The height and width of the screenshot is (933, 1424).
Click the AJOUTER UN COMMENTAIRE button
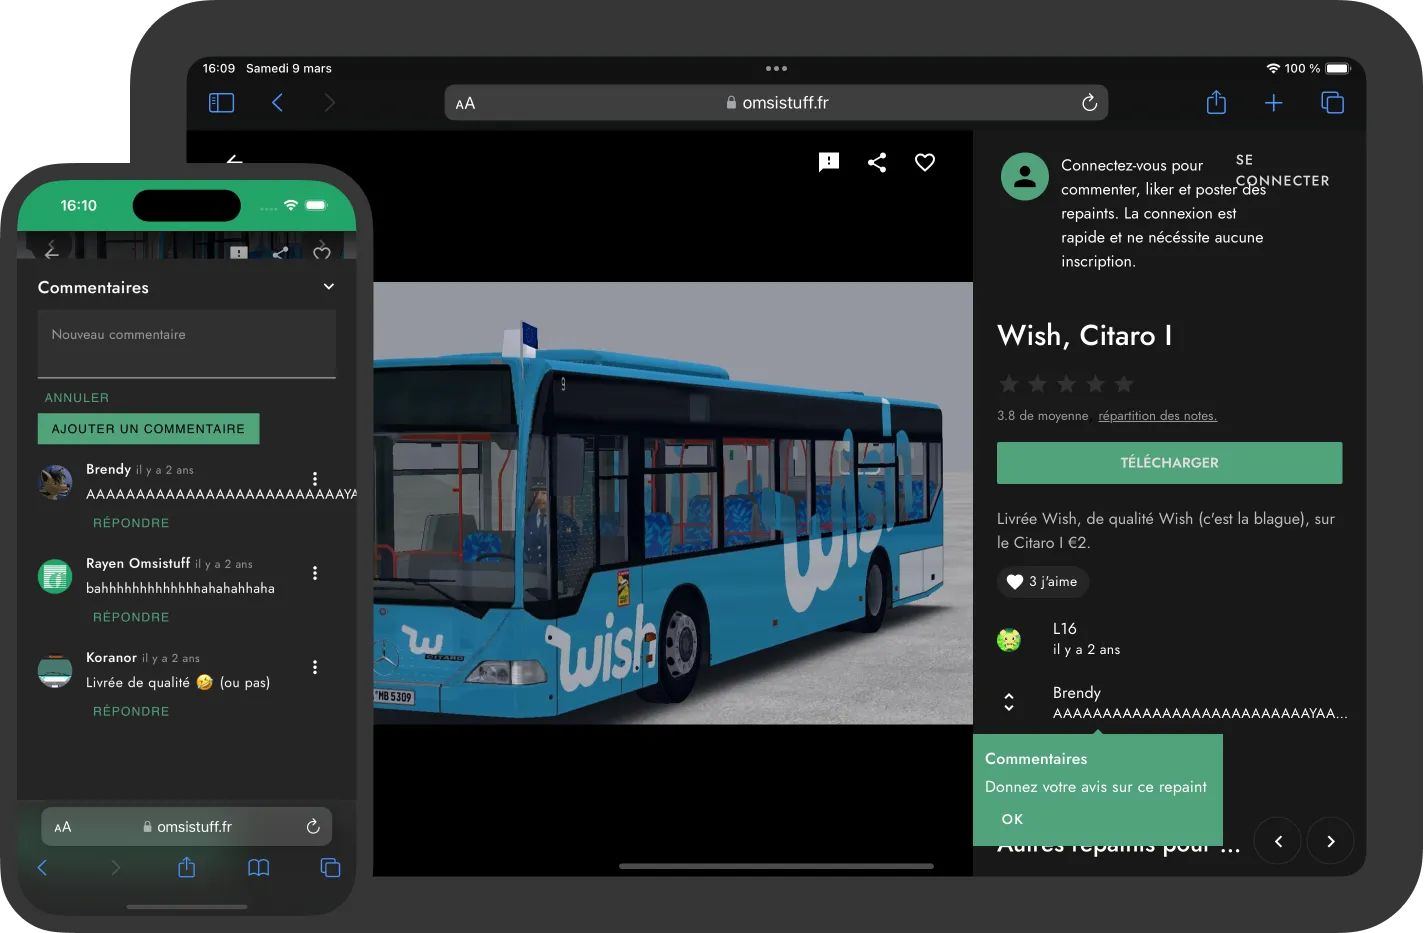tap(148, 429)
